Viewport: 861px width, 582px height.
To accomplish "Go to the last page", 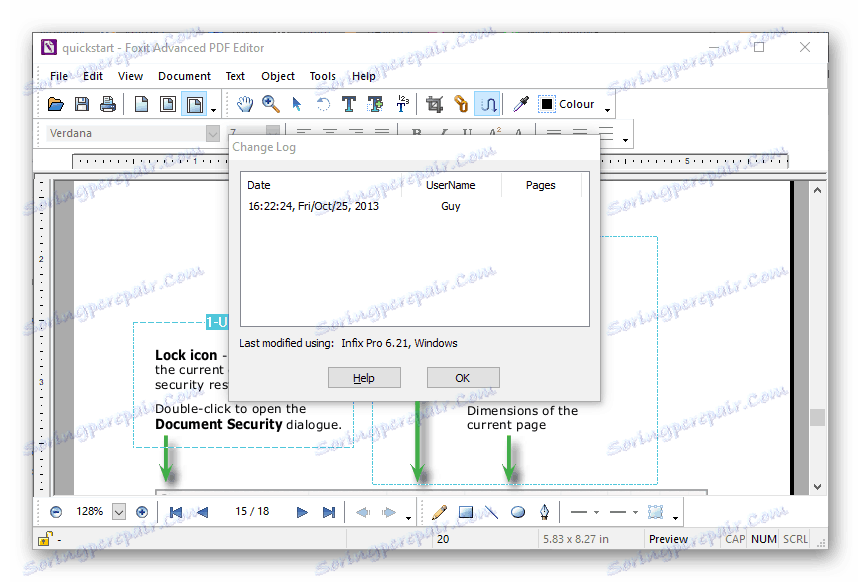I will 328,512.
